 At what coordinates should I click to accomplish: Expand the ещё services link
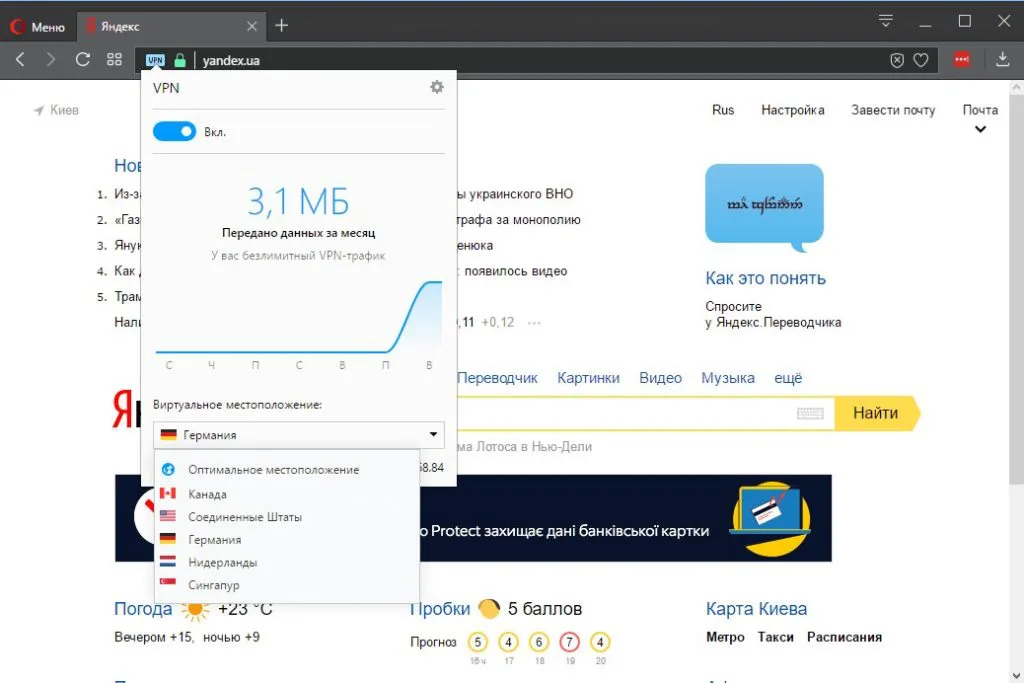[x=788, y=377]
